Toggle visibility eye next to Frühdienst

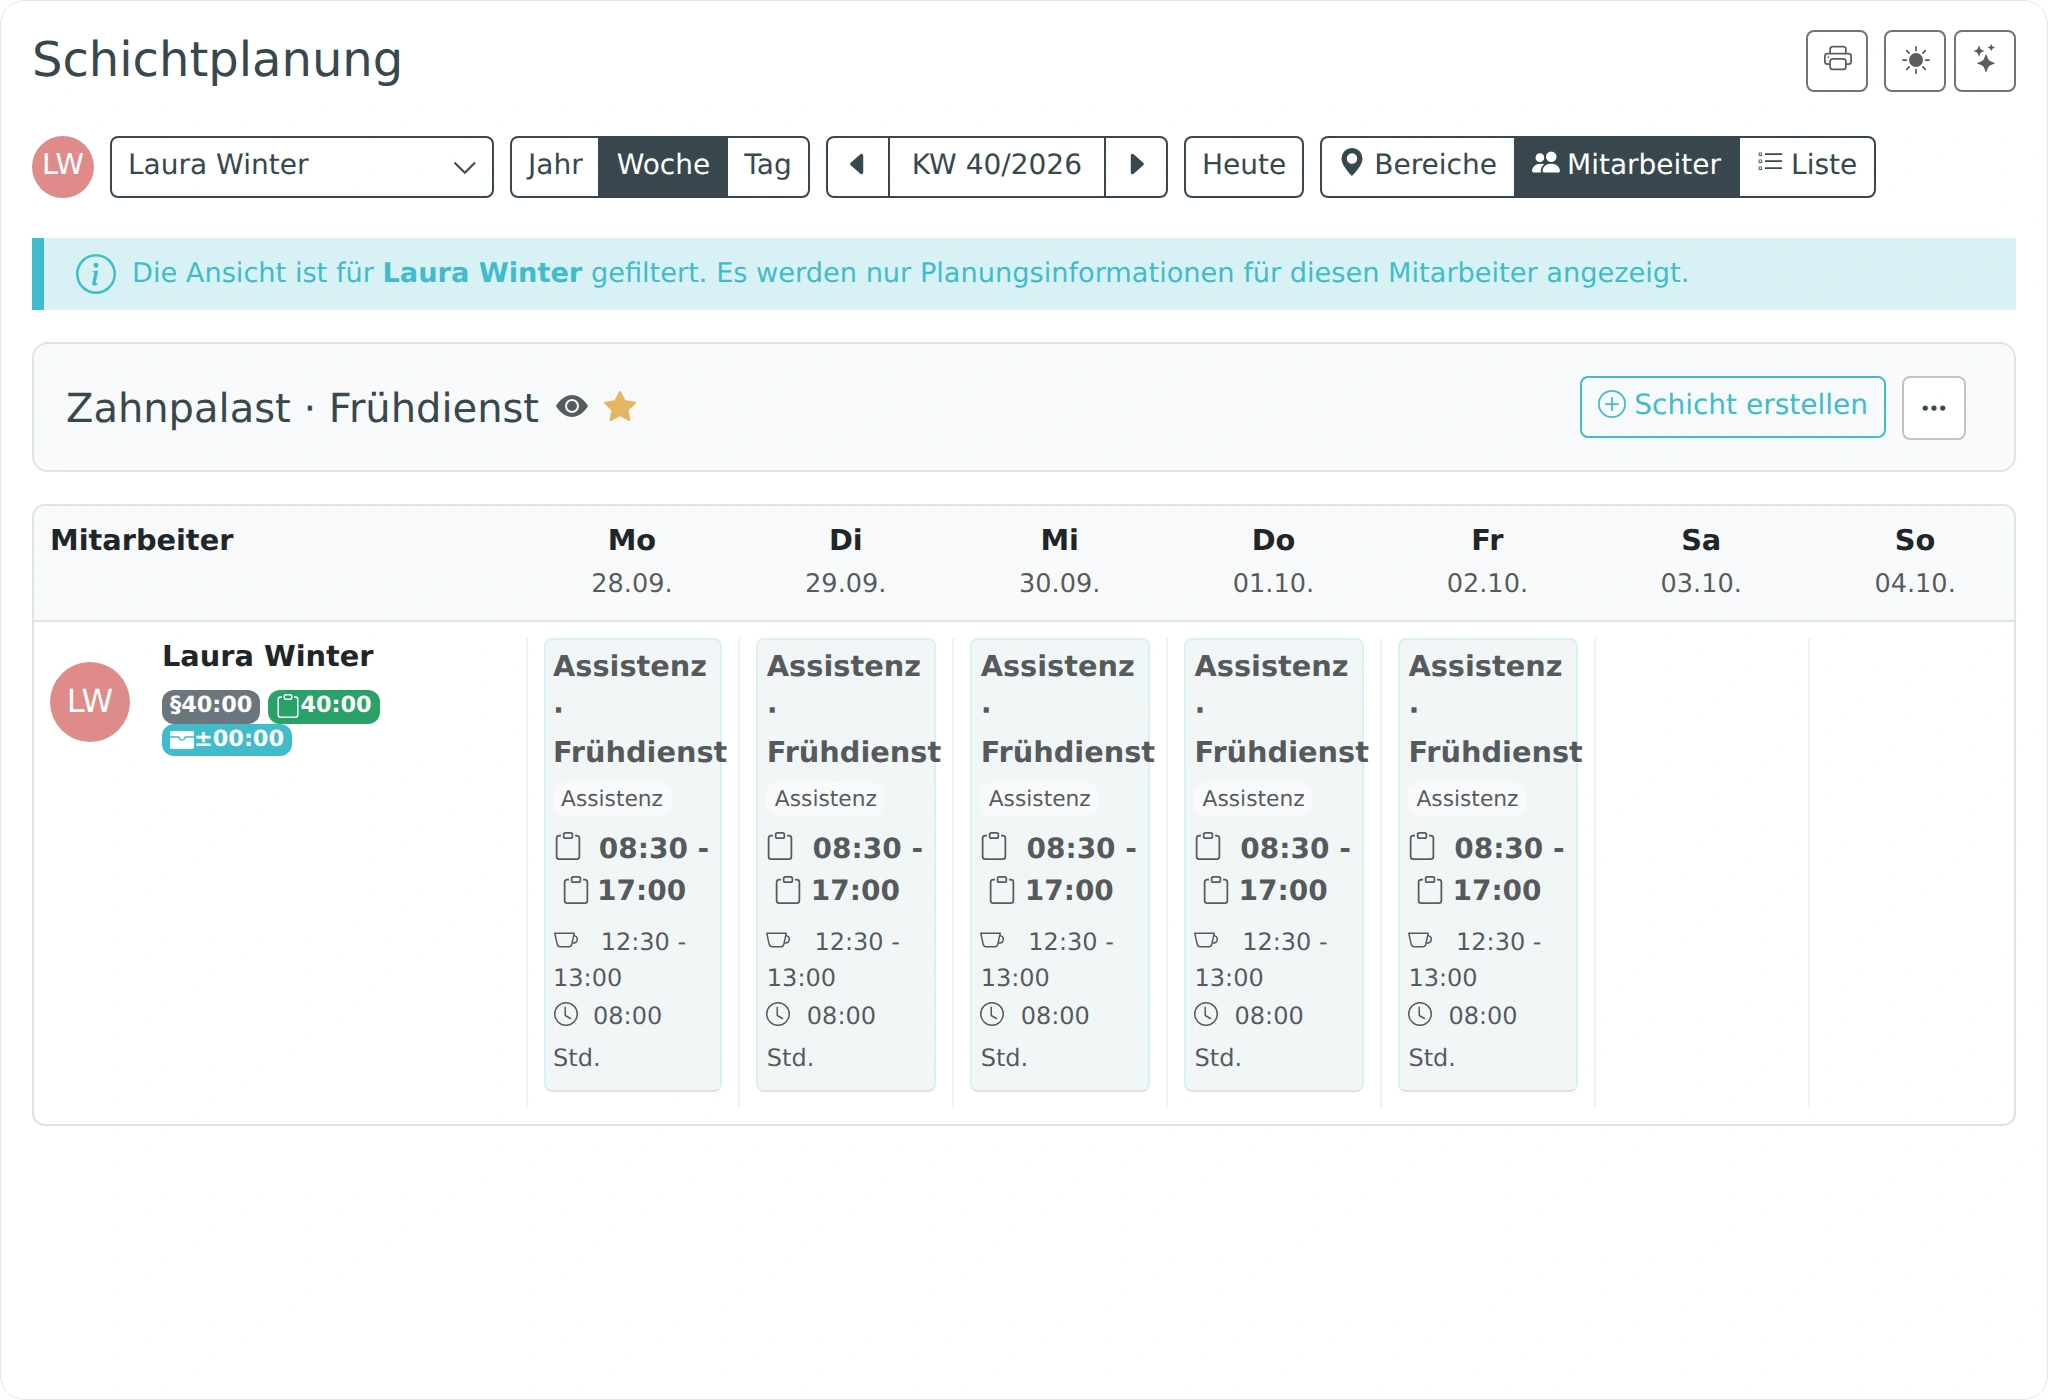[572, 406]
